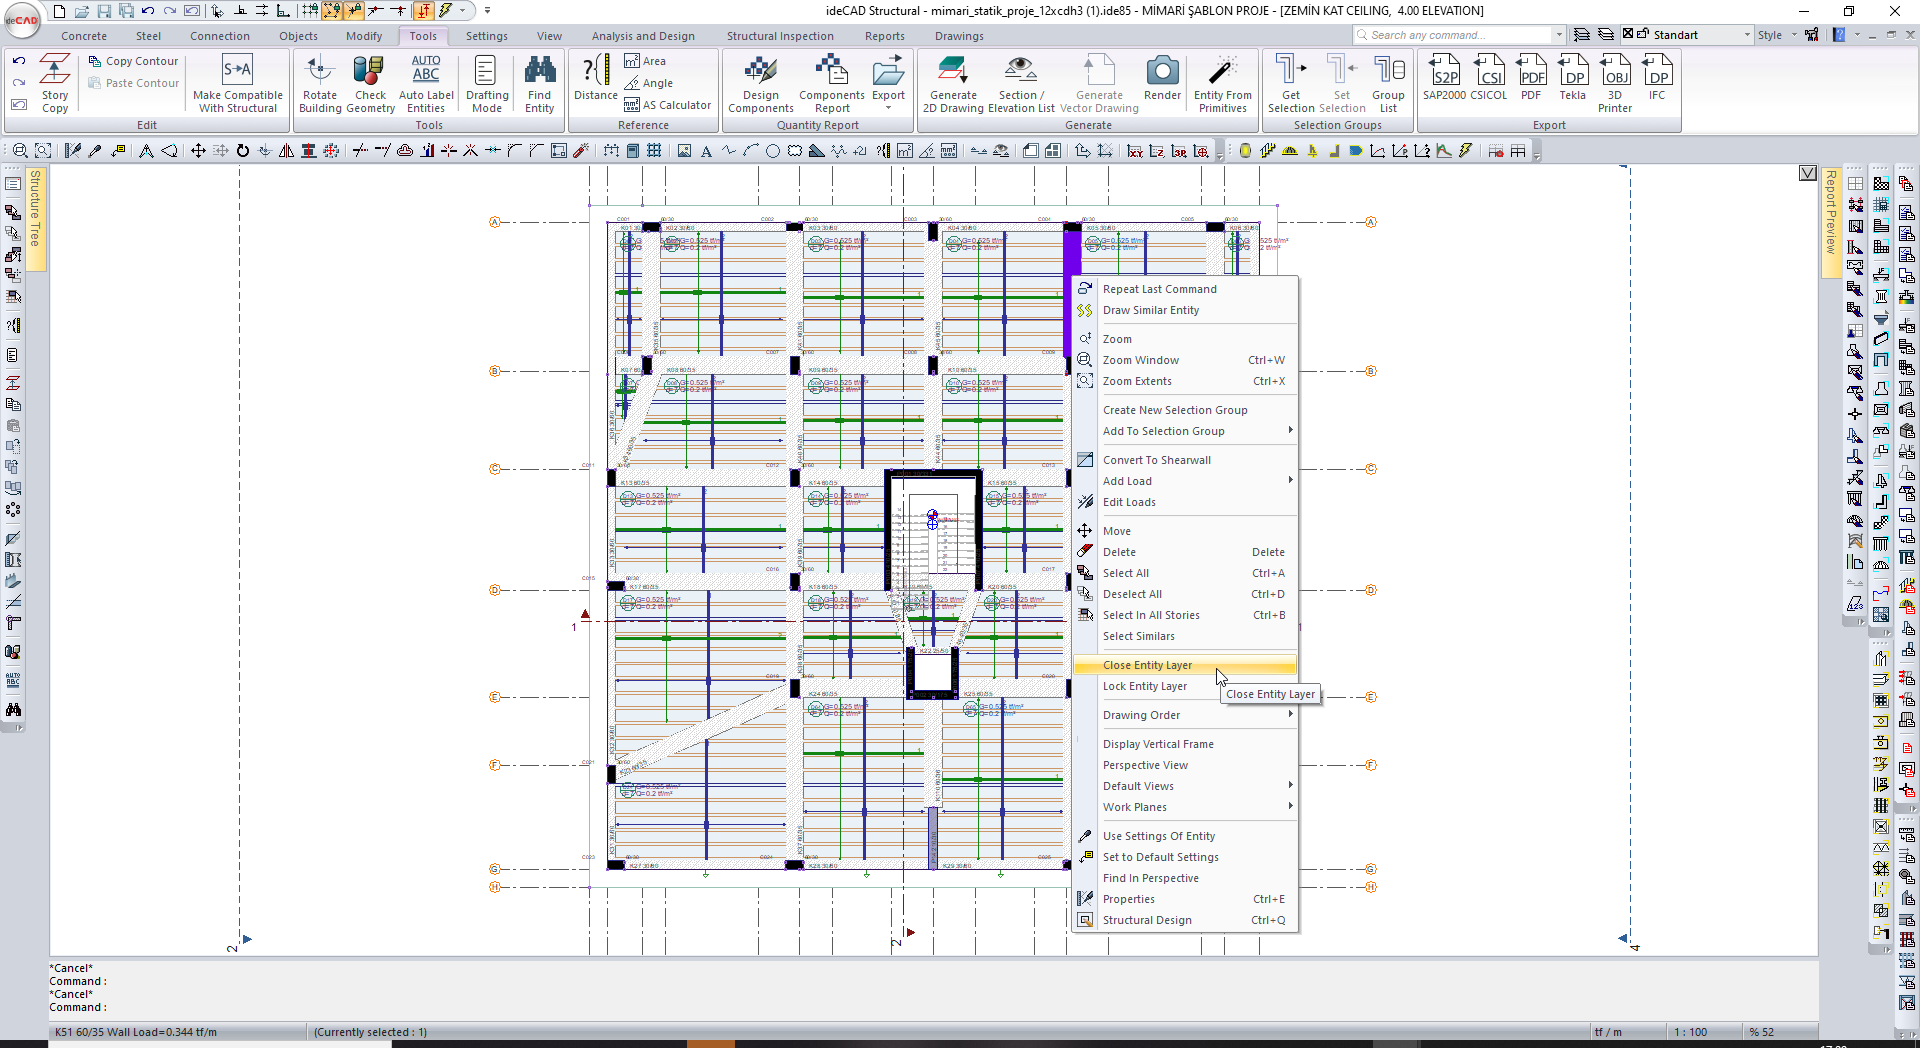This screenshot has width=1920, height=1048.
Task: Switch to the Analysis and Design tab
Action: coord(642,36)
